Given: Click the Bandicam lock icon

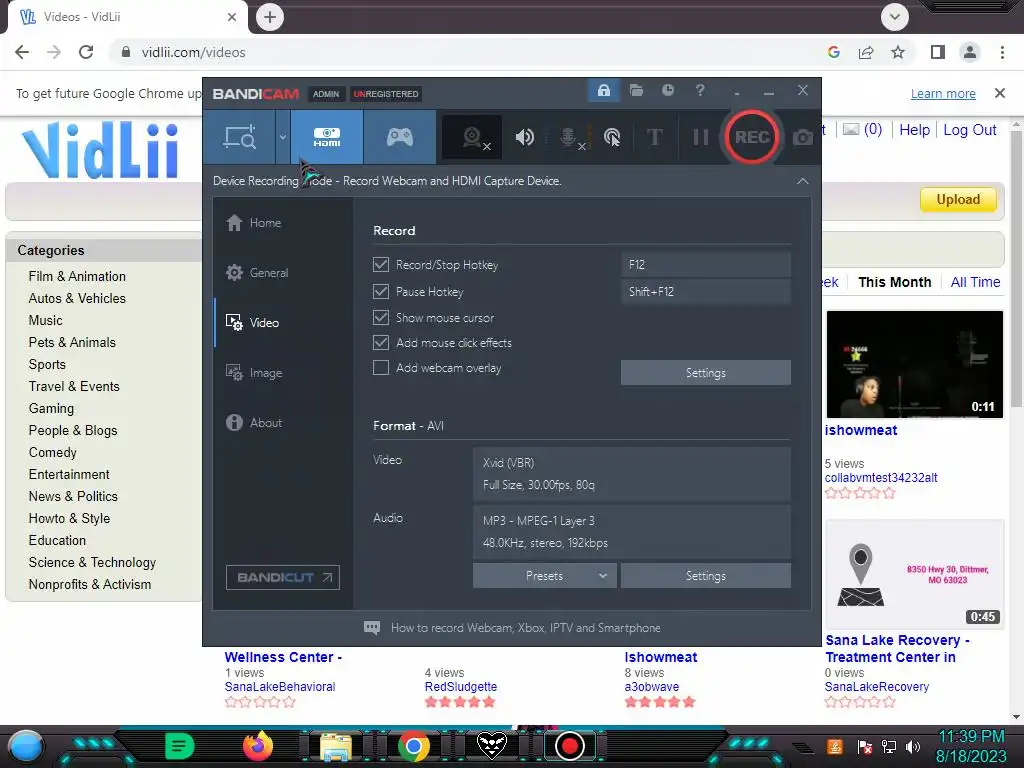Looking at the screenshot, I should [x=603, y=90].
